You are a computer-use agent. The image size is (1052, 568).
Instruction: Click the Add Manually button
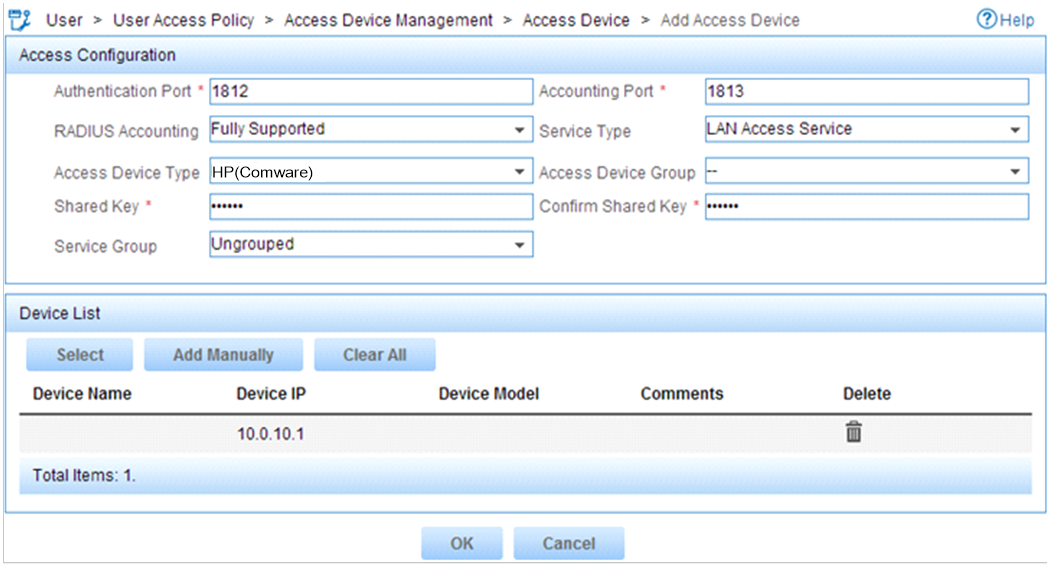point(223,355)
